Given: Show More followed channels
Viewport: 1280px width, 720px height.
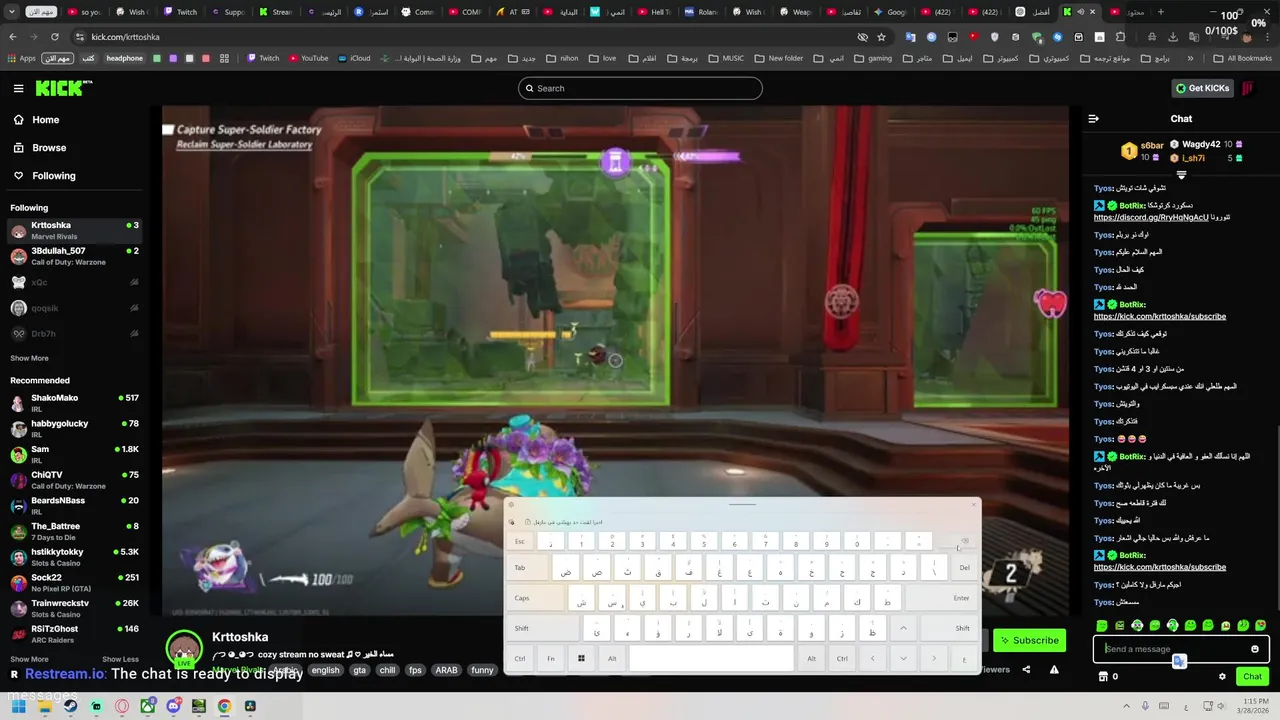Looking at the screenshot, I should click(29, 358).
